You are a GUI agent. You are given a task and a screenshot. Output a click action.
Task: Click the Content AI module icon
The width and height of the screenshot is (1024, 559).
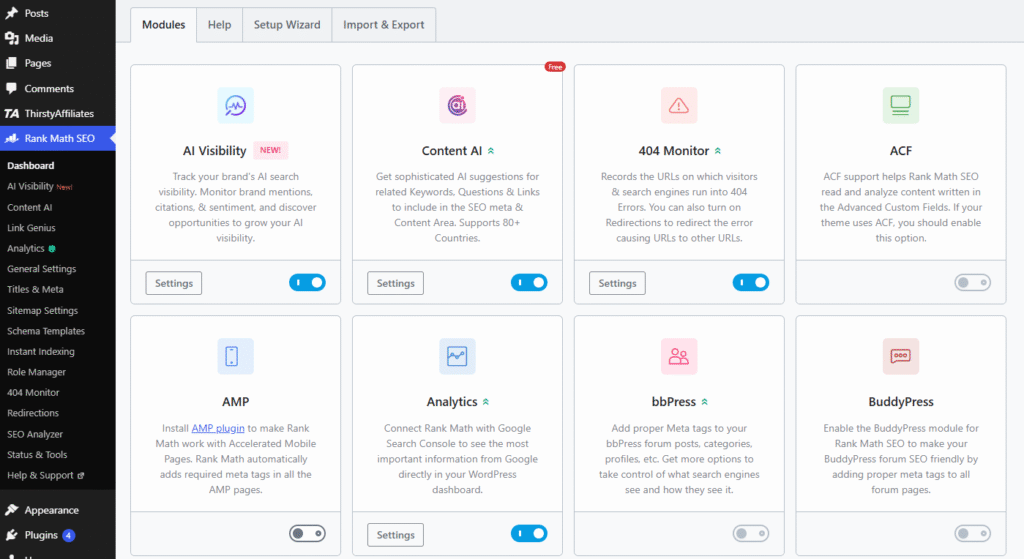457,105
